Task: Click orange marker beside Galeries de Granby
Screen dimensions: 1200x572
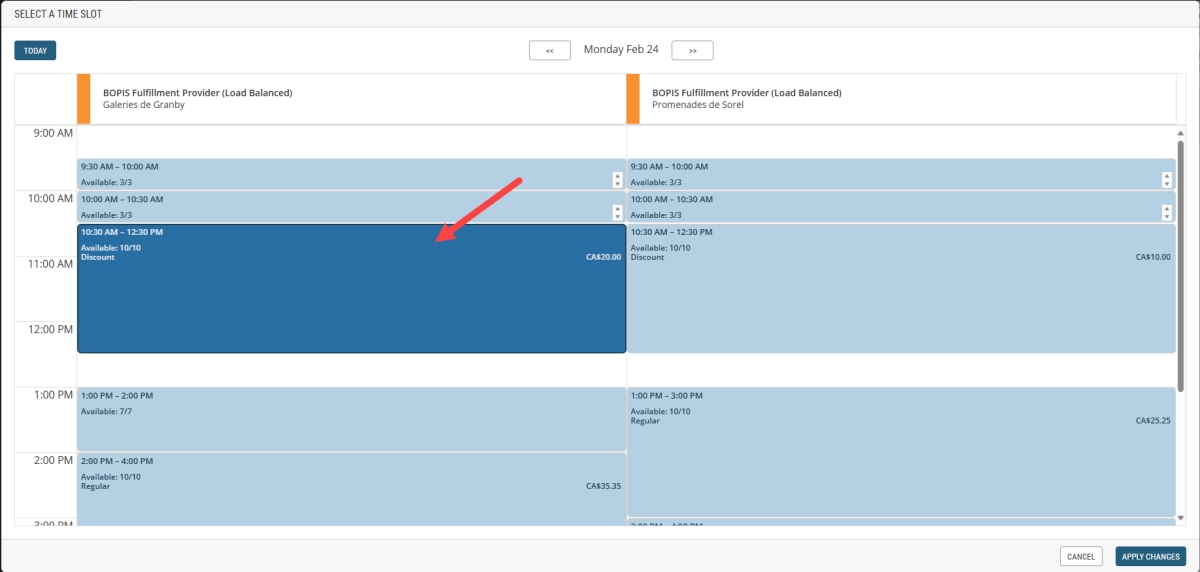Action: coord(83,99)
